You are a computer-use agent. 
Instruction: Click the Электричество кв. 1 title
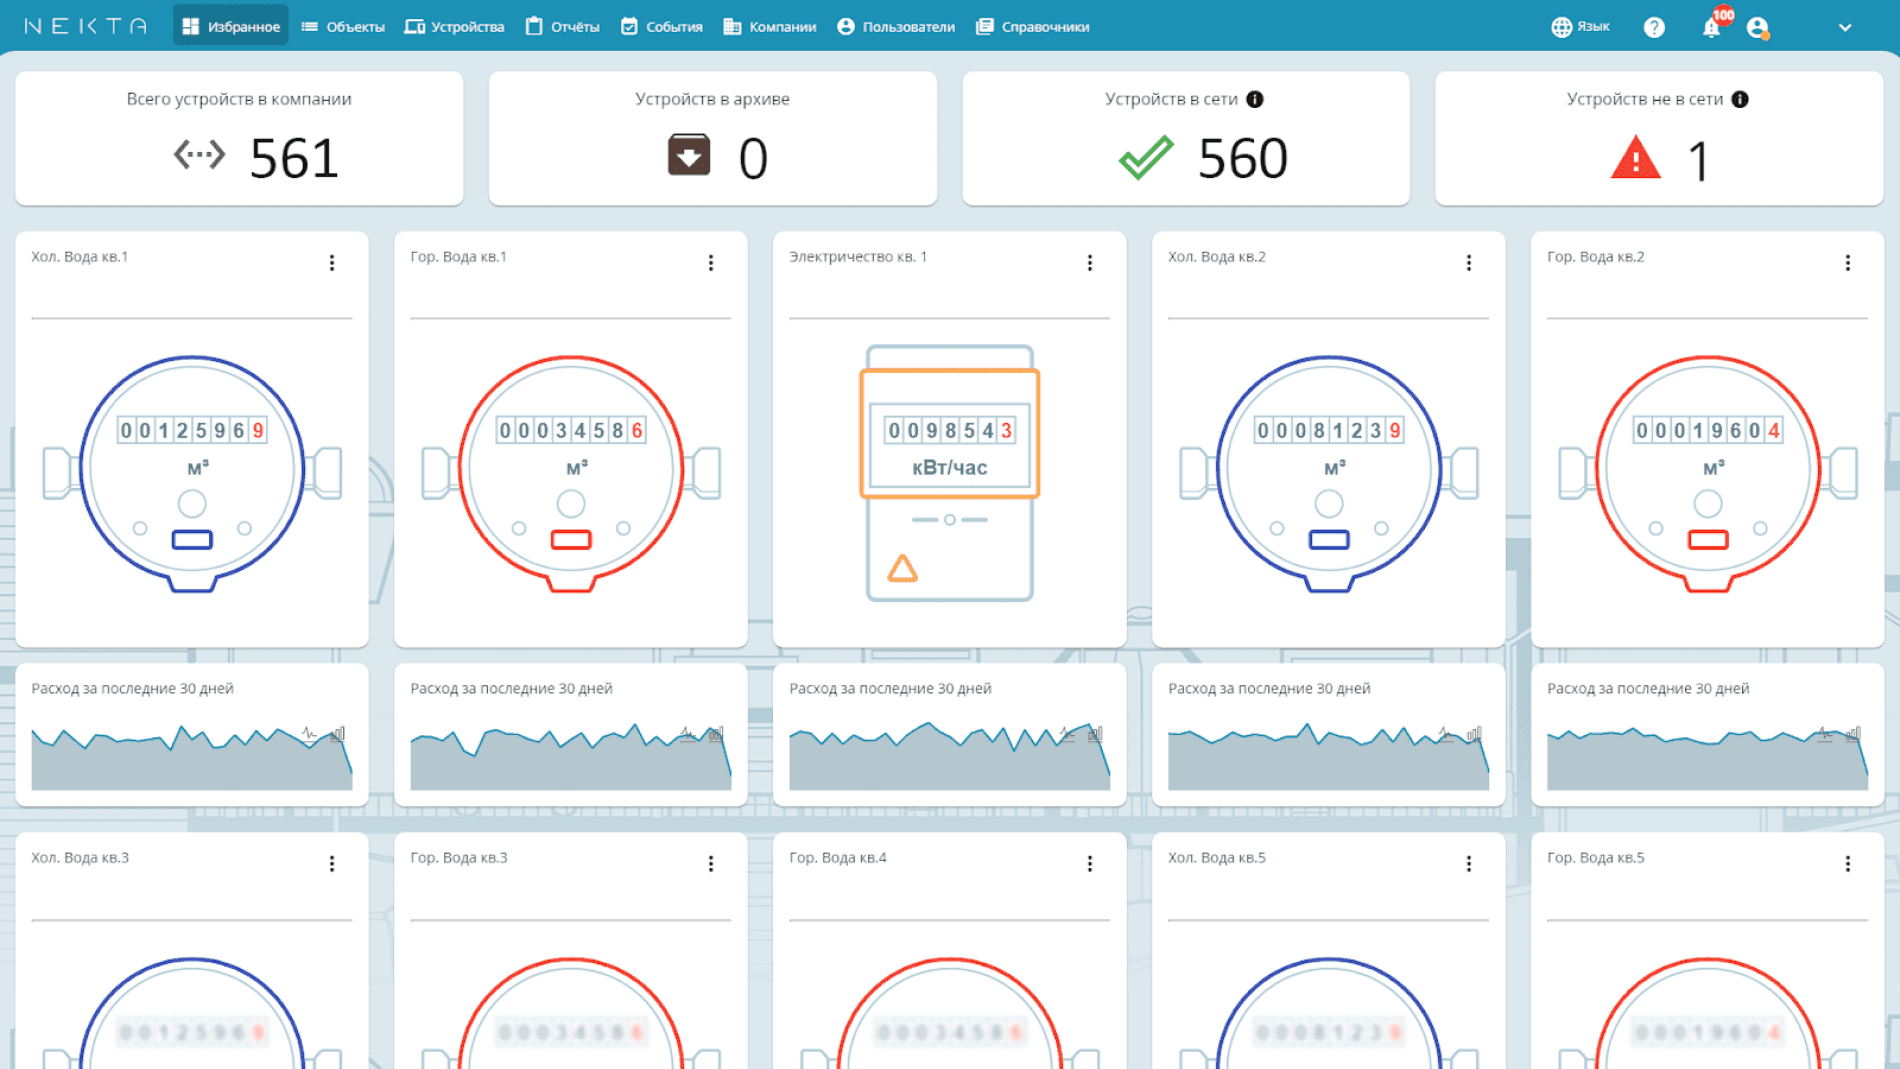coord(858,257)
